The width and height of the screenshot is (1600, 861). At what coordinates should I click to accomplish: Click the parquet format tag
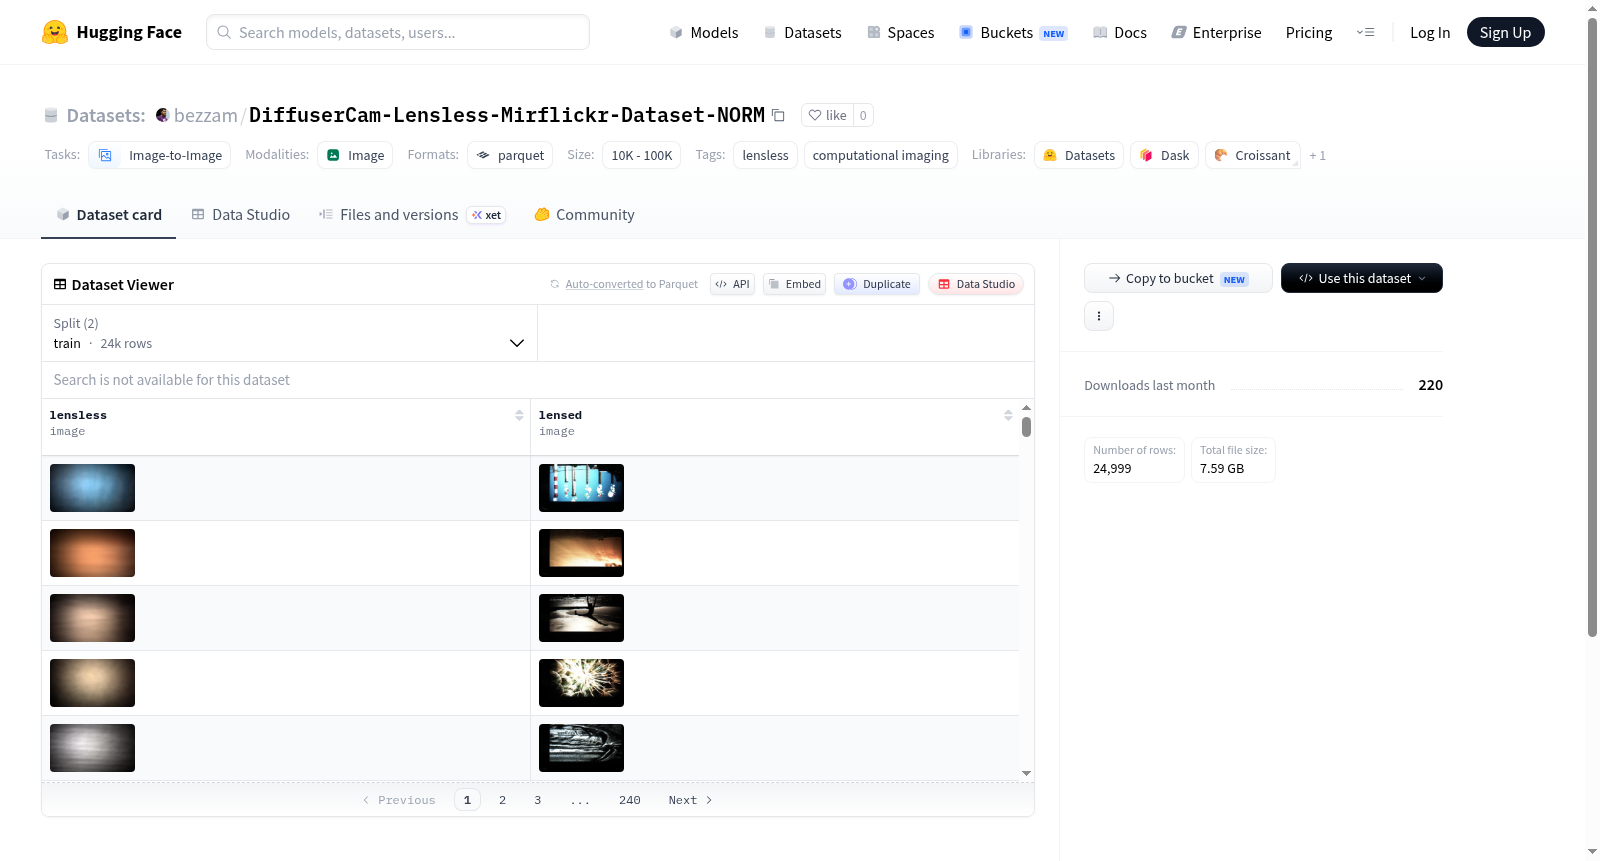coord(510,155)
